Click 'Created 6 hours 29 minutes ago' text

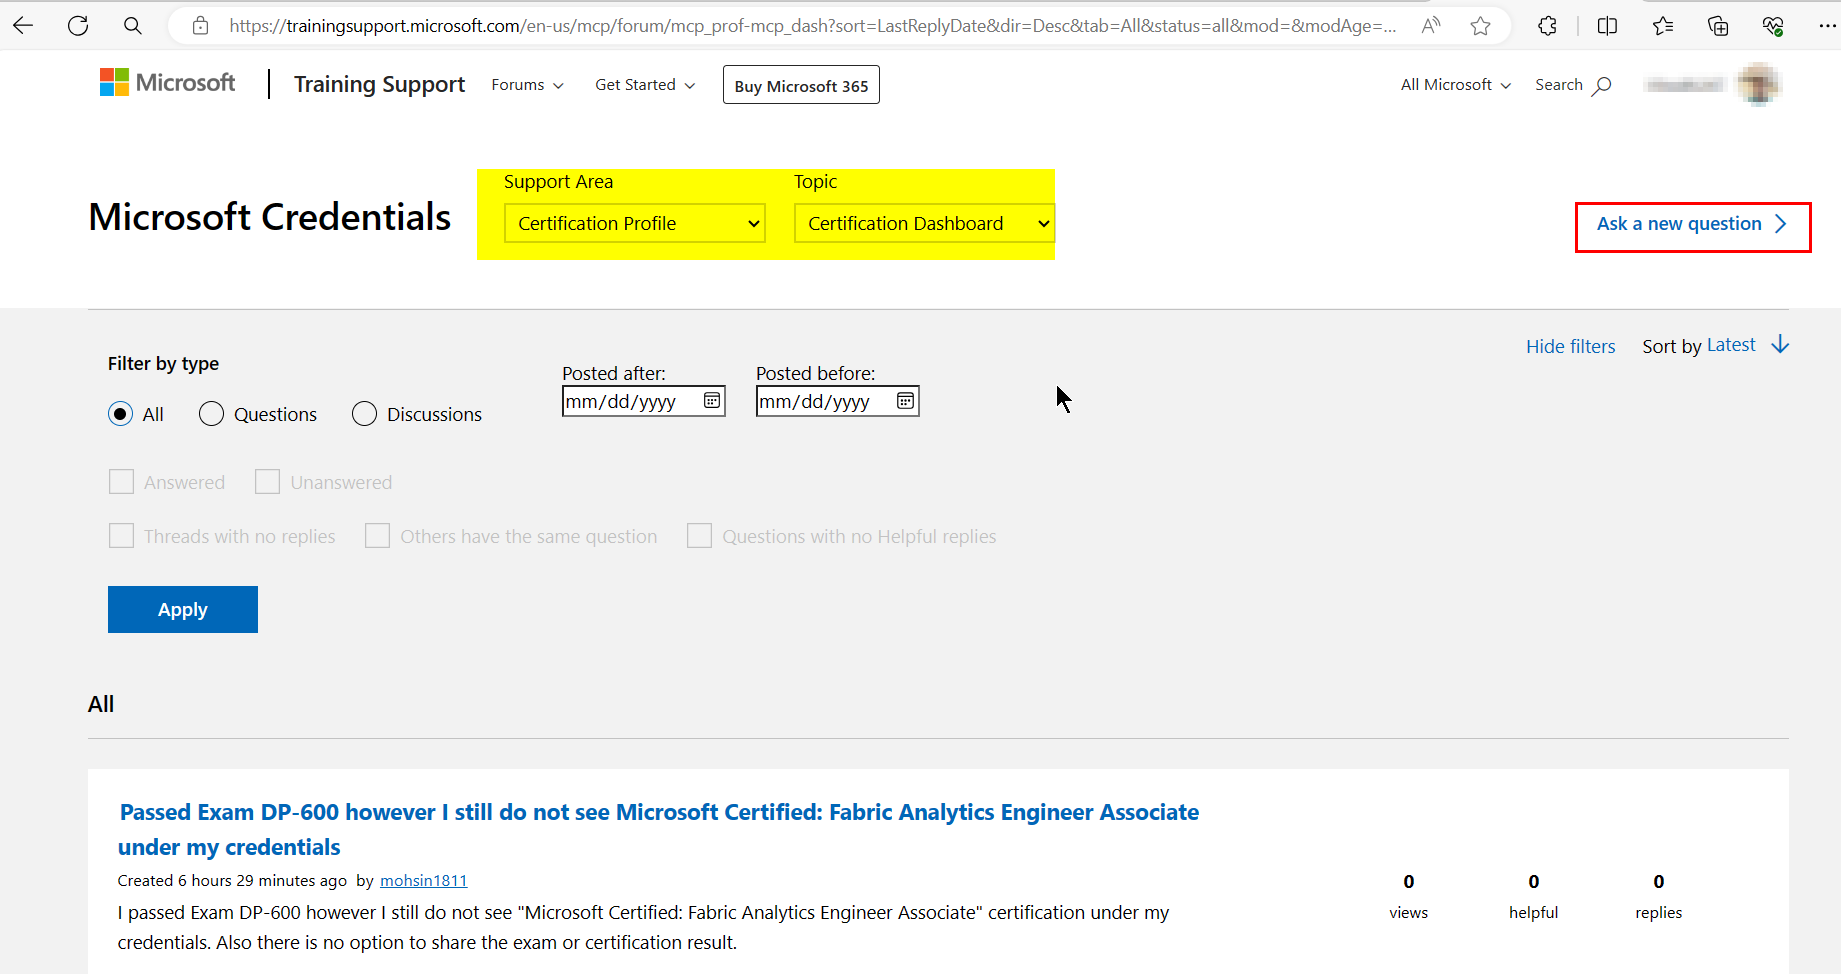tap(232, 881)
